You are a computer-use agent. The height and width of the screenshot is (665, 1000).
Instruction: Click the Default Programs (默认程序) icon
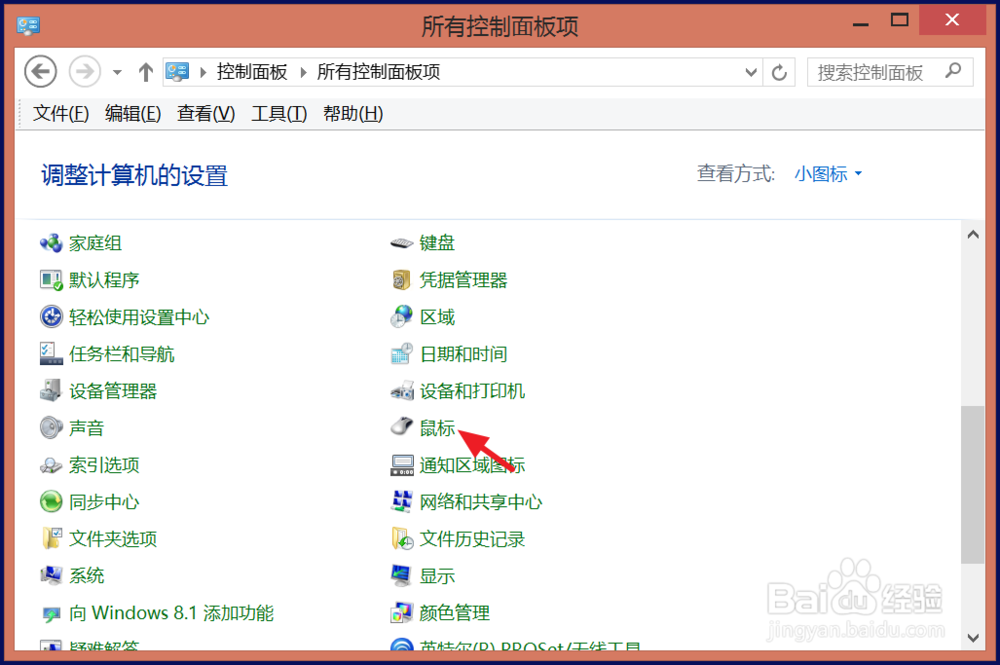click(x=51, y=280)
